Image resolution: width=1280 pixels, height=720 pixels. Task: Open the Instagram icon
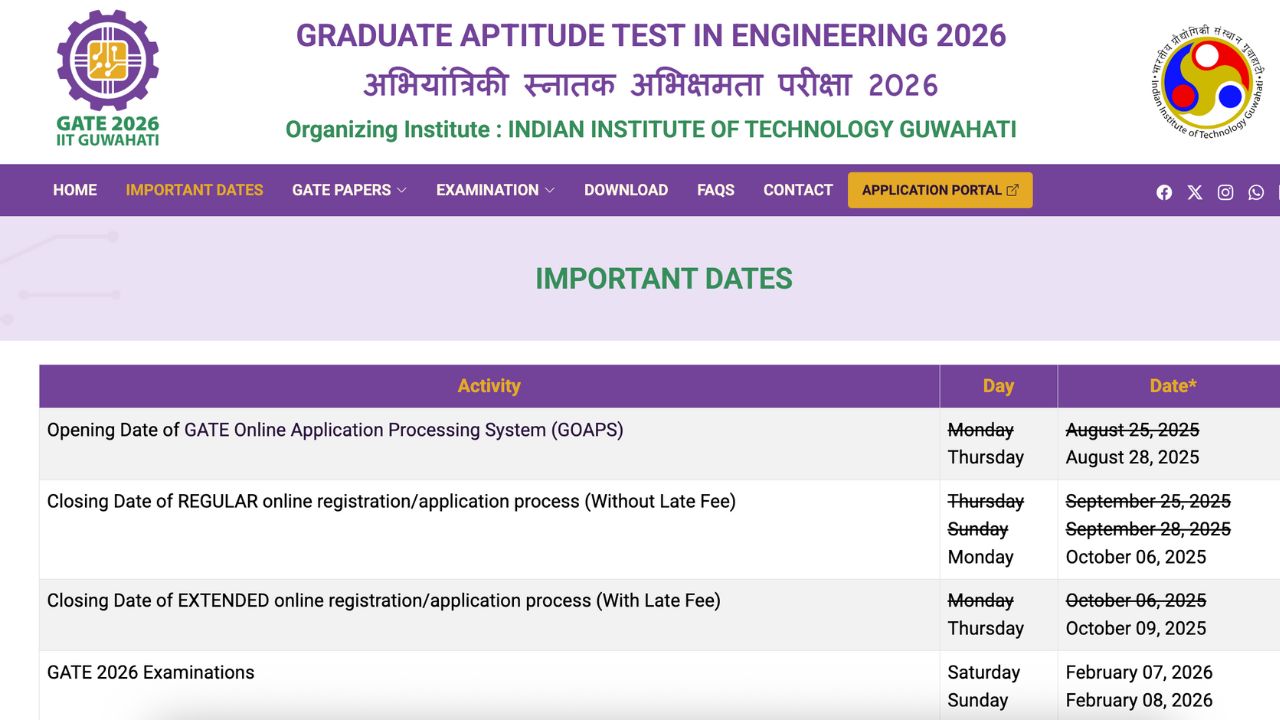click(x=1225, y=192)
